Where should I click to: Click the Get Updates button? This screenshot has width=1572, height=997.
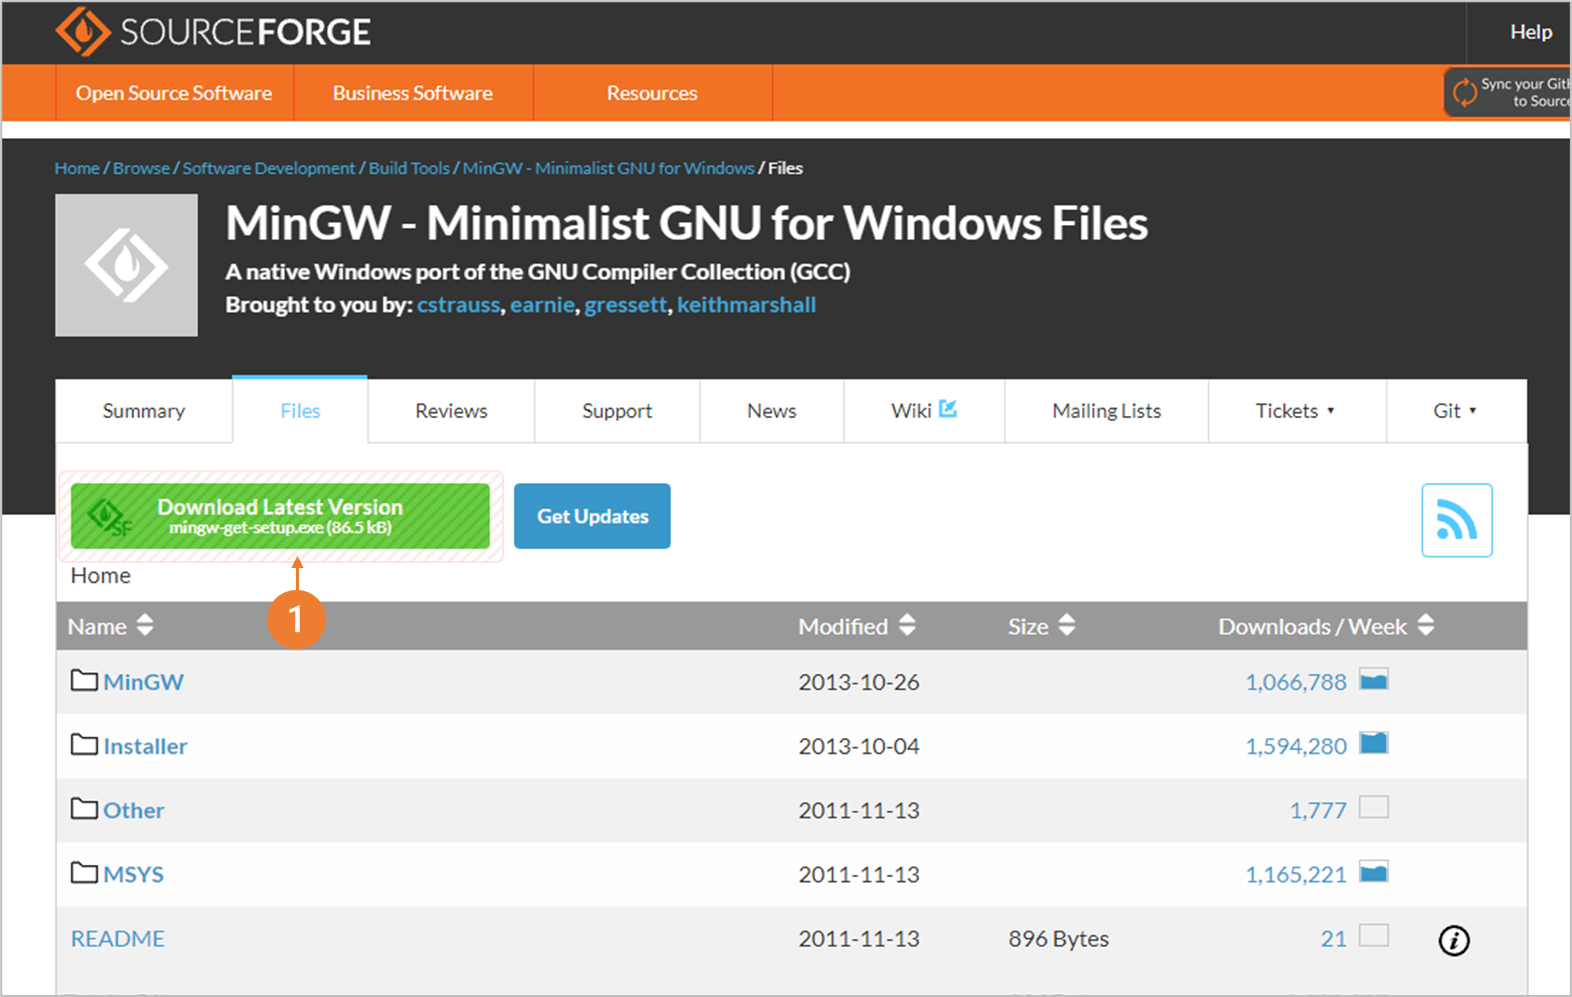pos(592,516)
